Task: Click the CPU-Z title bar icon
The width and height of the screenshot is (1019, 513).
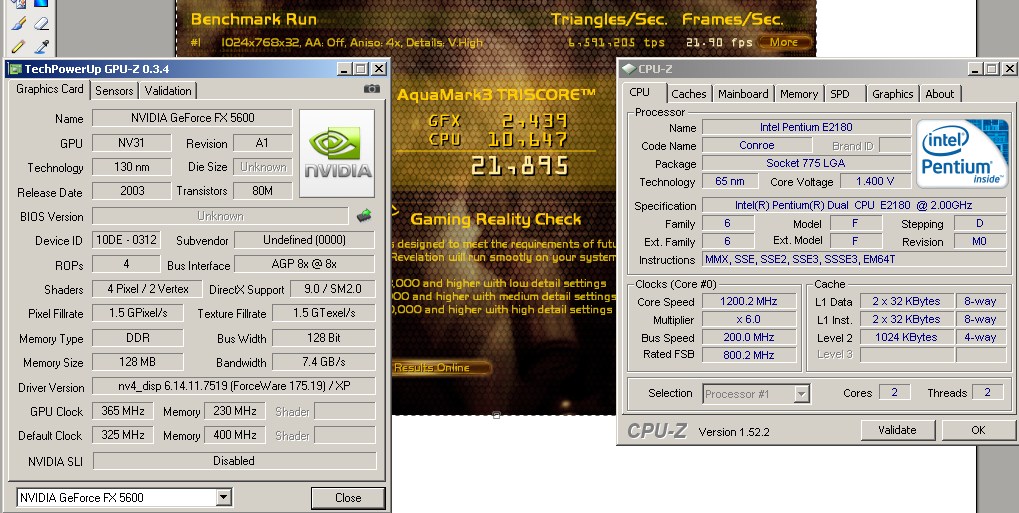Action: click(x=628, y=68)
